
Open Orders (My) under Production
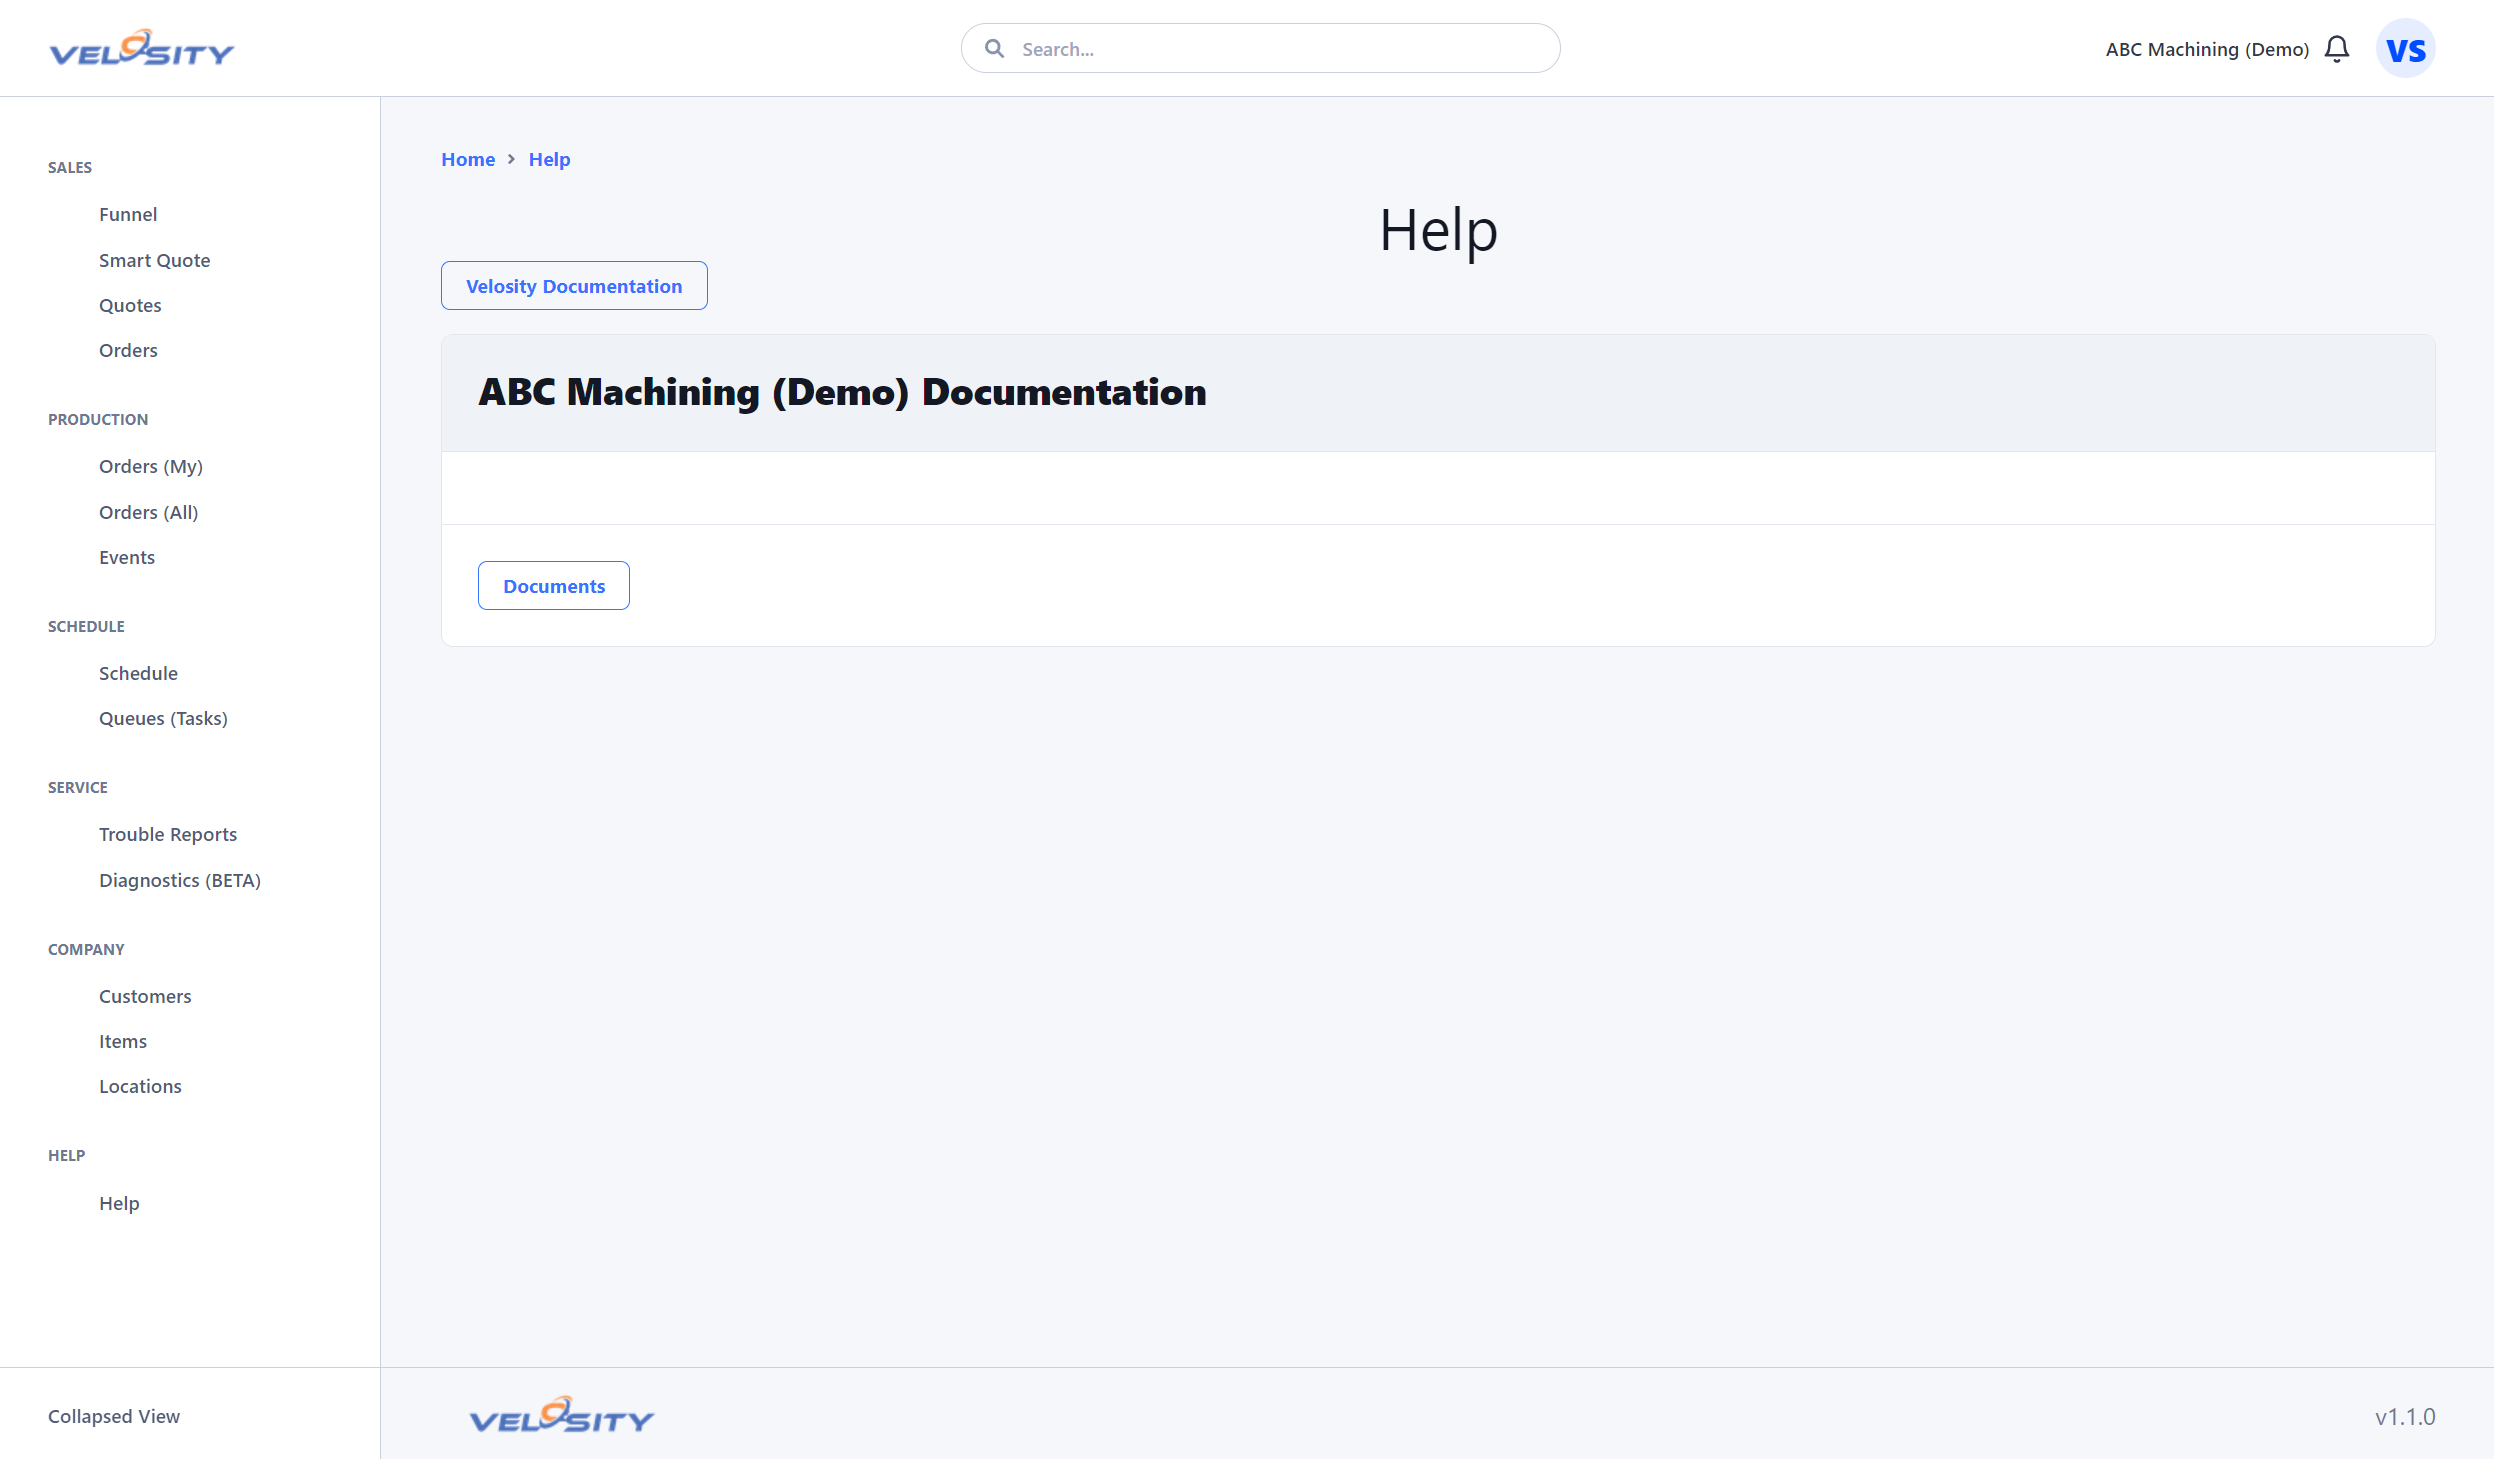151,467
